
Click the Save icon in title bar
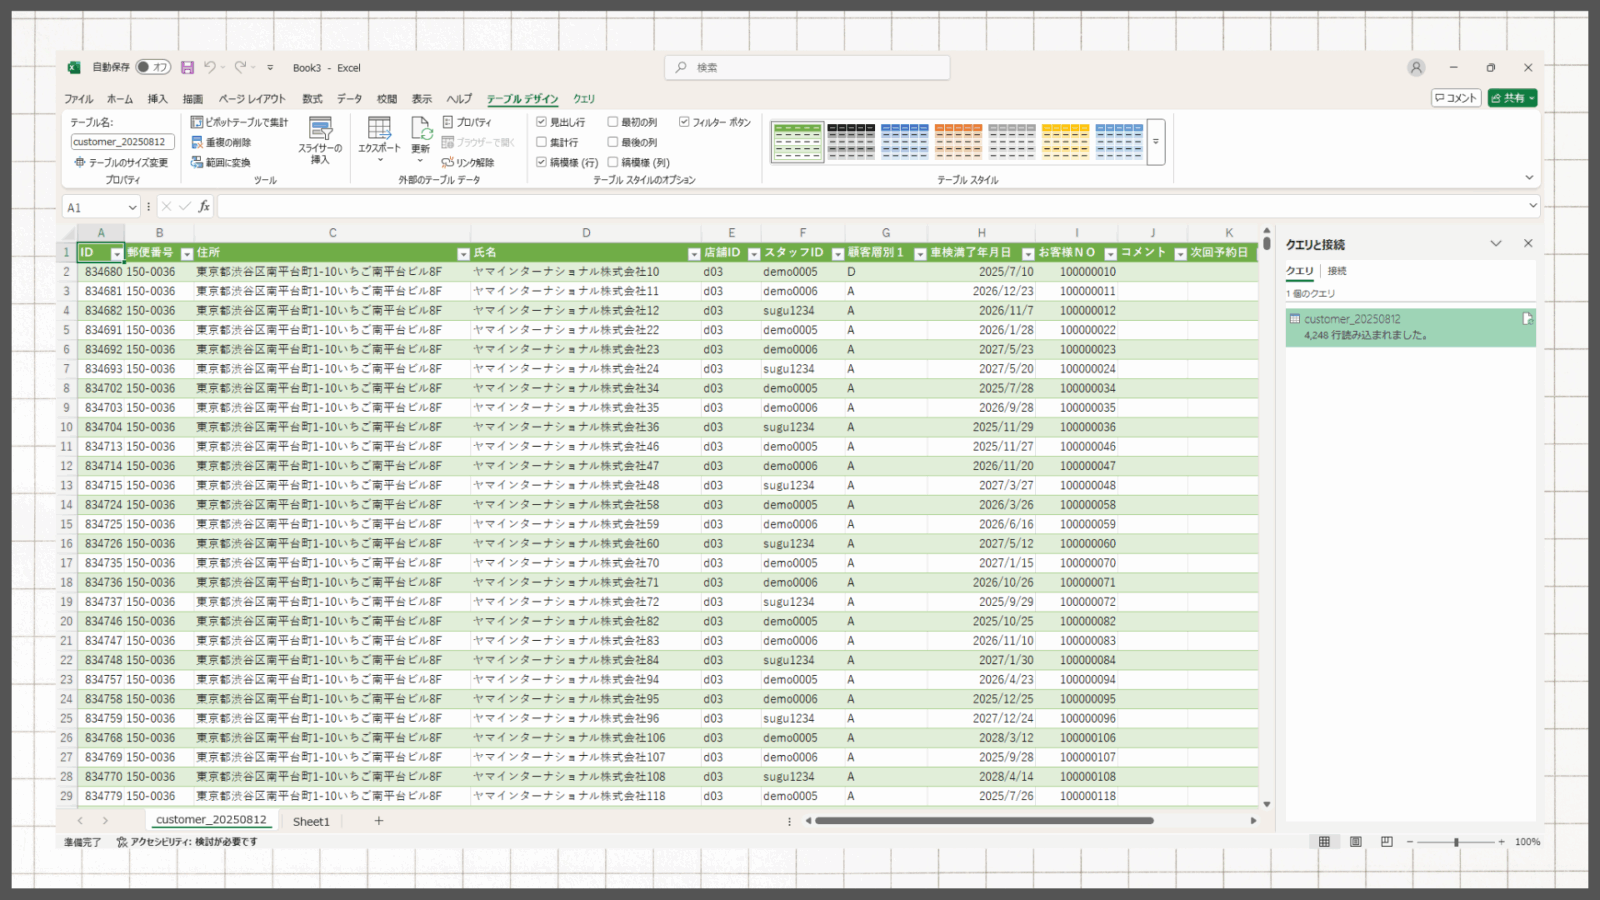pyautogui.click(x=187, y=68)
